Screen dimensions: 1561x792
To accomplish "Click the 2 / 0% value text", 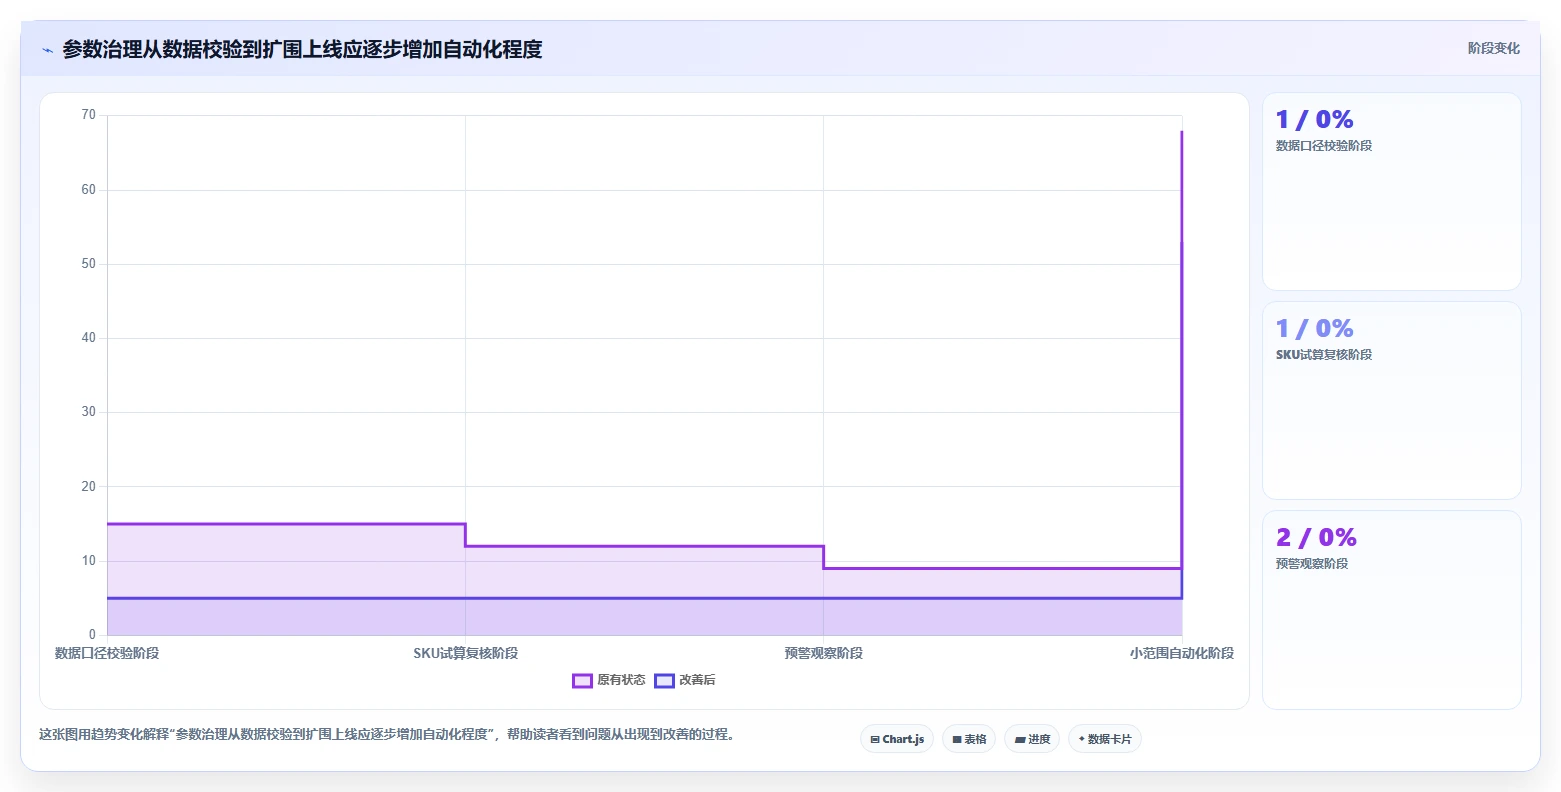I will pos(1316,538).
